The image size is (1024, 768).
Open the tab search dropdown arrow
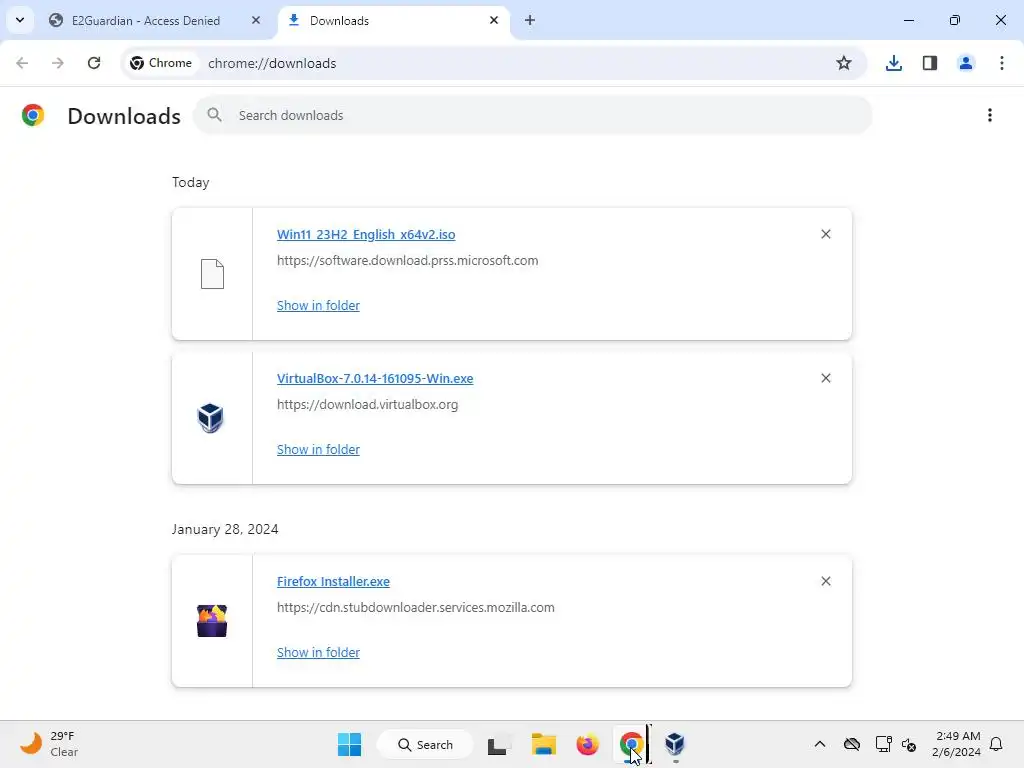click(20, 20)
